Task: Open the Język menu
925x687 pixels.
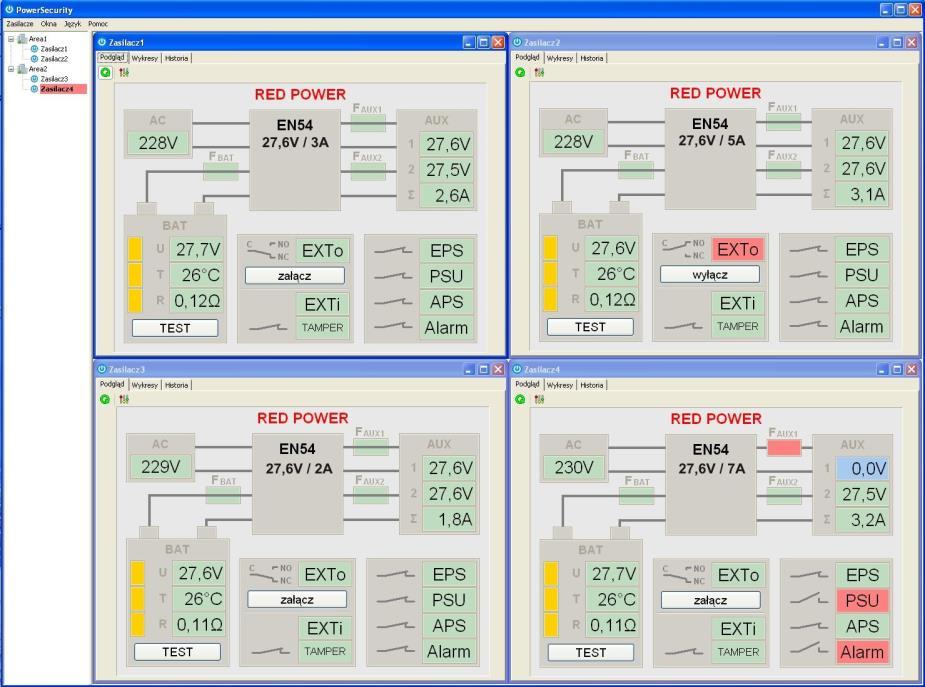Action: 73,24
